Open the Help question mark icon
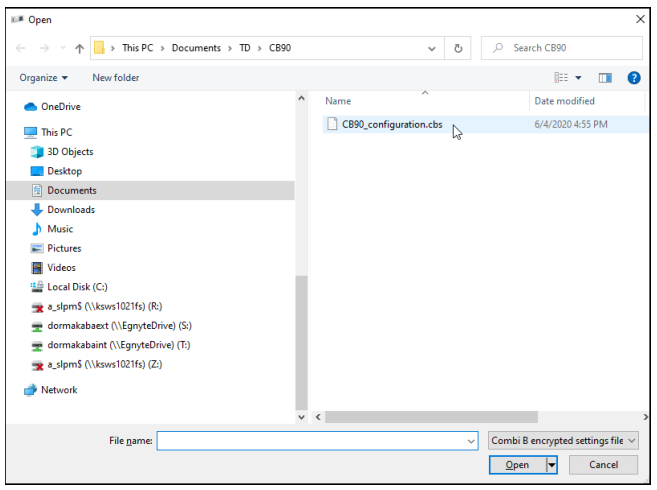 coord(633,78)
